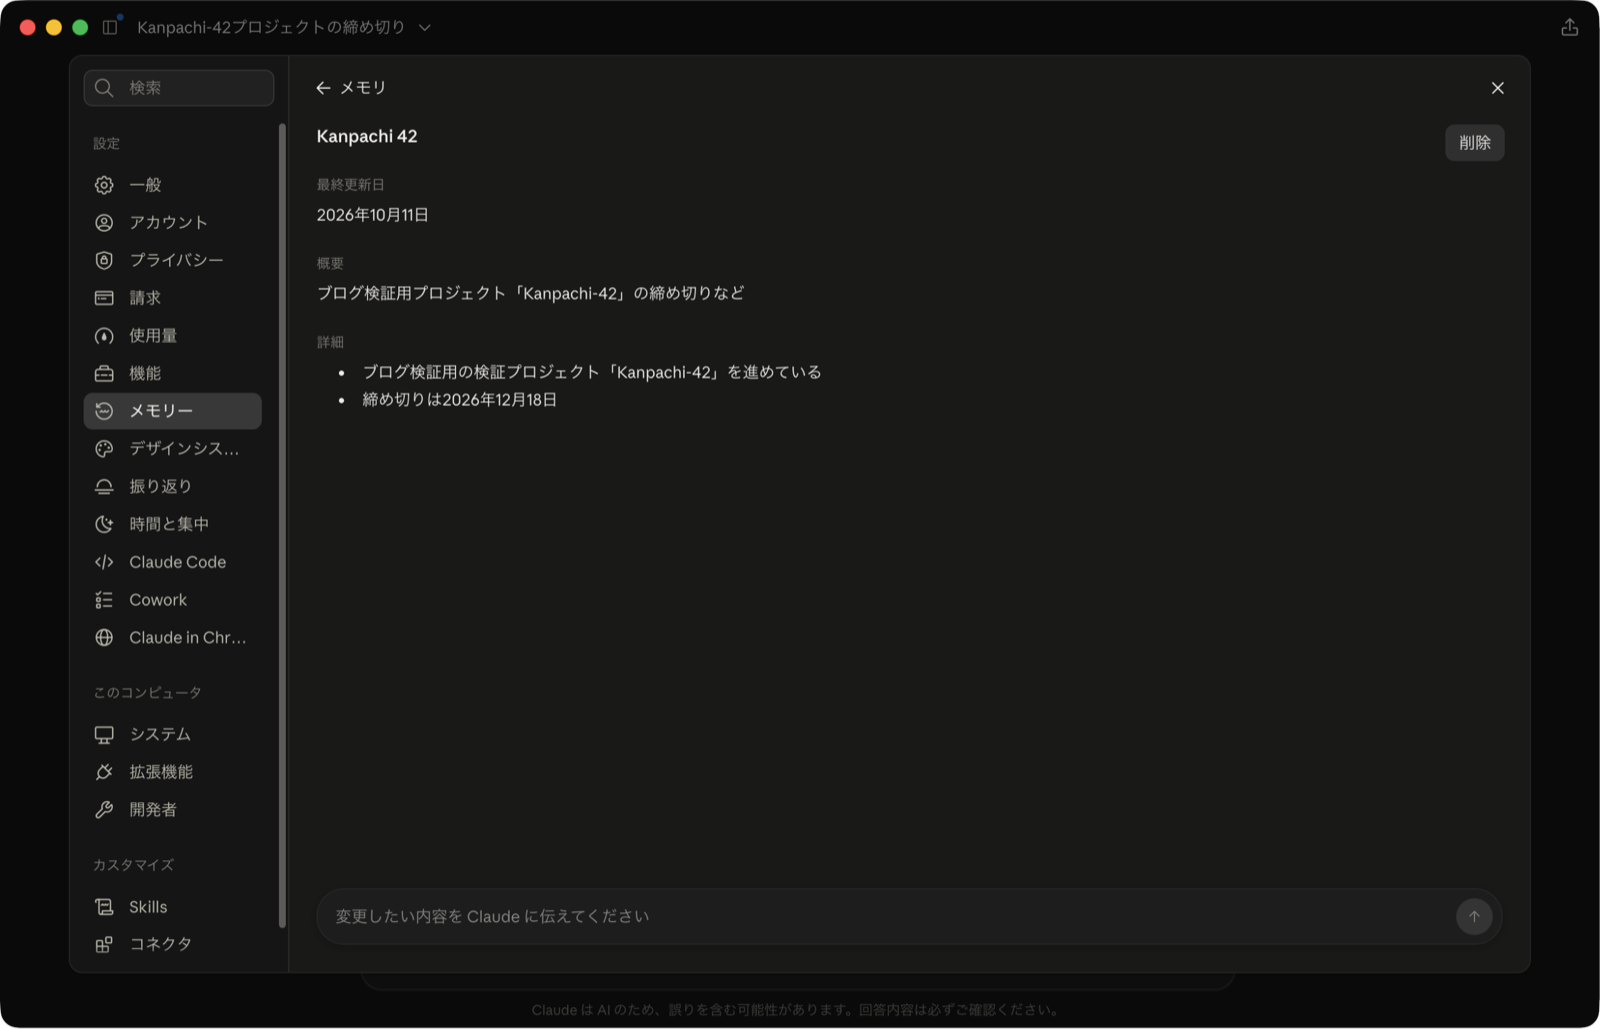This screenshot has width=1600, height=1029.
Task: Click the connector icon for コネクタ
Action: 104,944
